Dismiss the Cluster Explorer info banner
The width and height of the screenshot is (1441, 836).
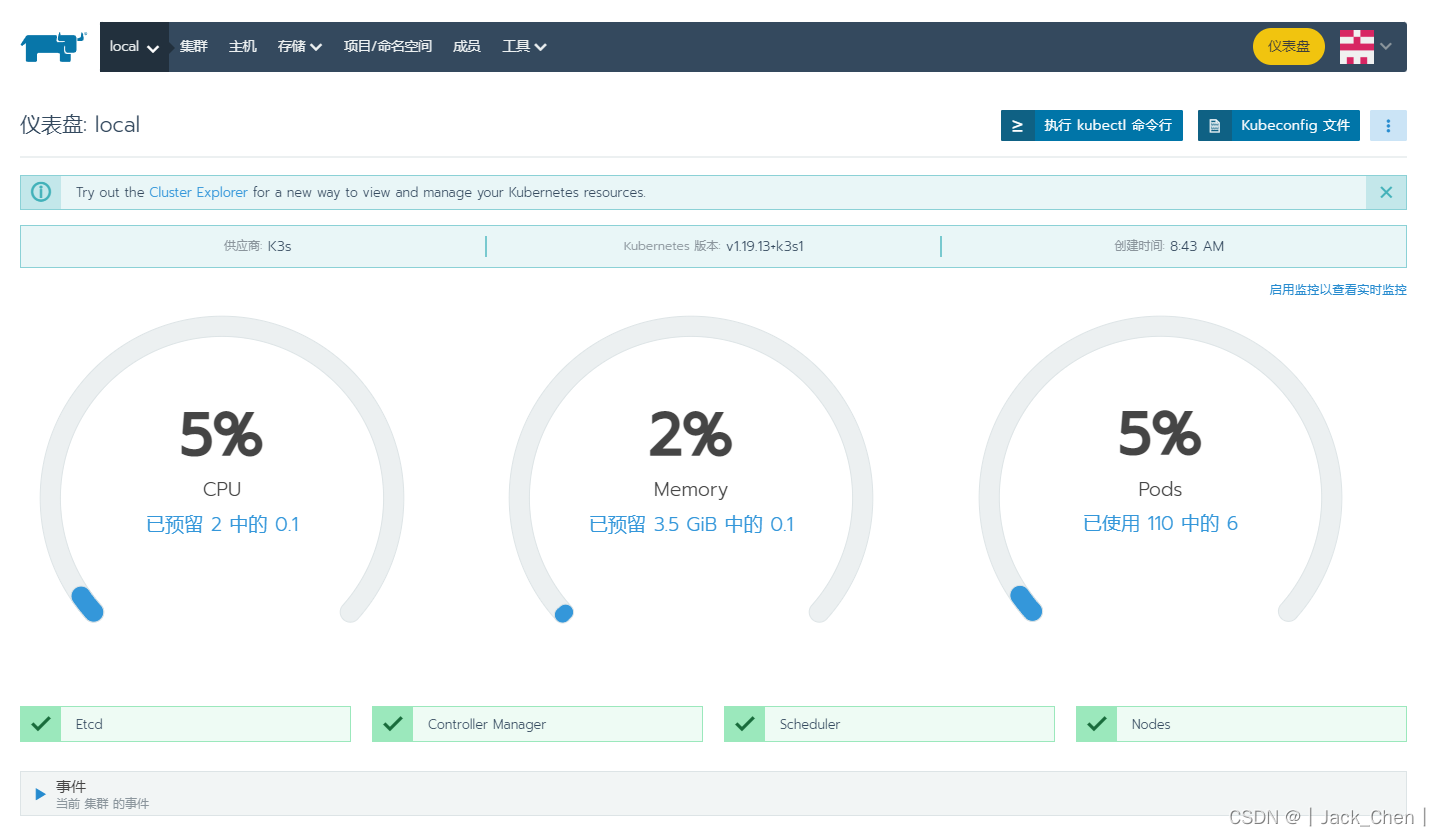click(x=1385, y=193)
